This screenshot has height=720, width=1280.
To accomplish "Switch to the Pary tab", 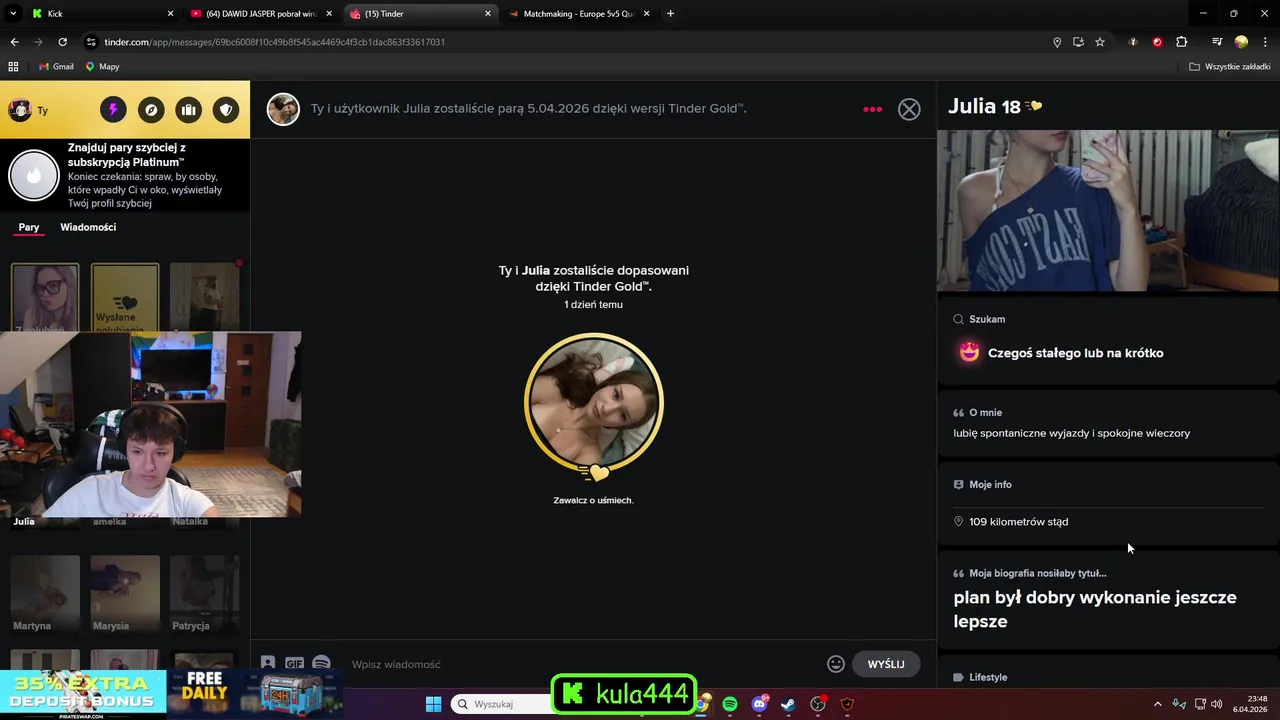I will [29, 227].
